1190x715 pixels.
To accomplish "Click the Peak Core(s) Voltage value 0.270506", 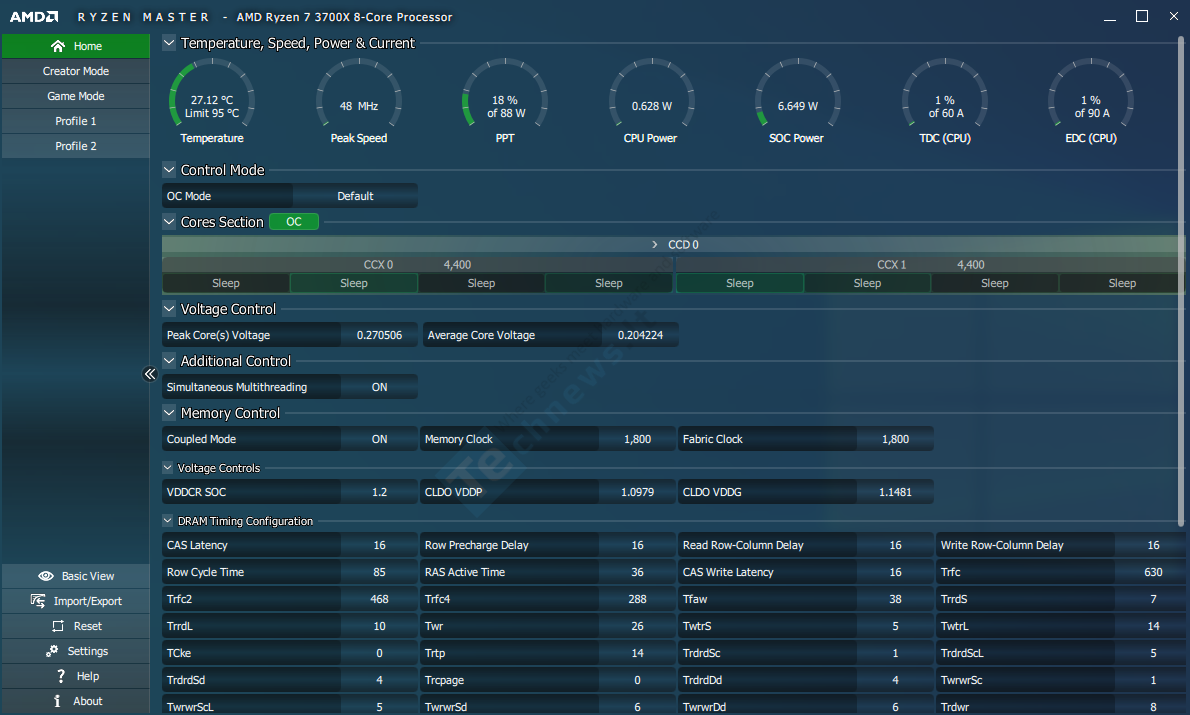I will tap(379, 335).
